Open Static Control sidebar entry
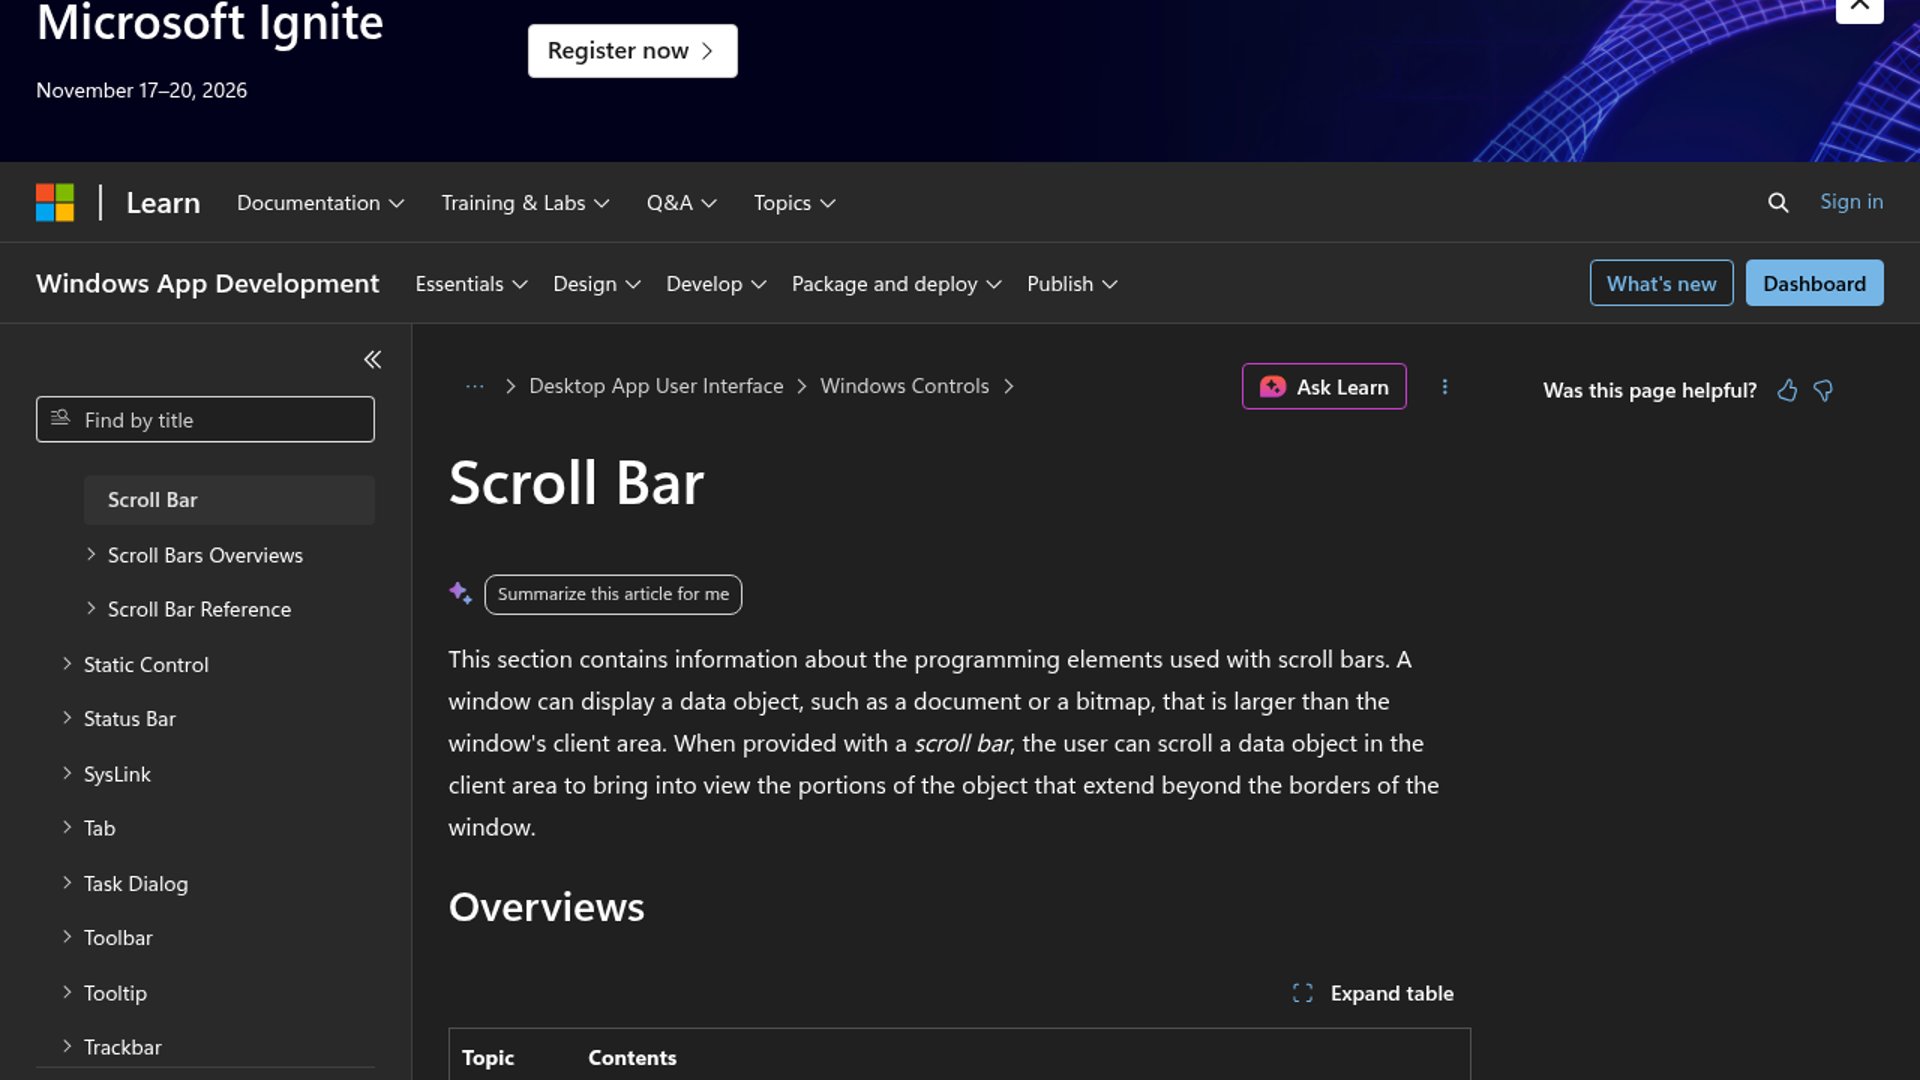1920x1080 pixels. pyautogui.click(x=146, y=664)
